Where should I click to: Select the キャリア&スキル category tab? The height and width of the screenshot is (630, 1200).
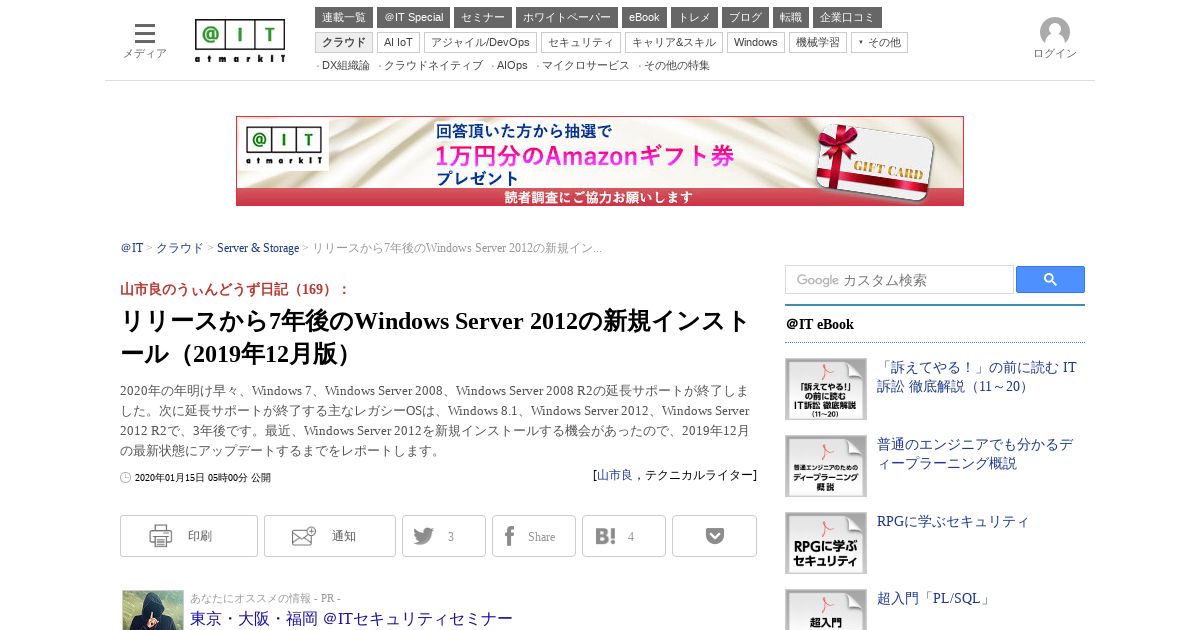[x=674, y=42]
